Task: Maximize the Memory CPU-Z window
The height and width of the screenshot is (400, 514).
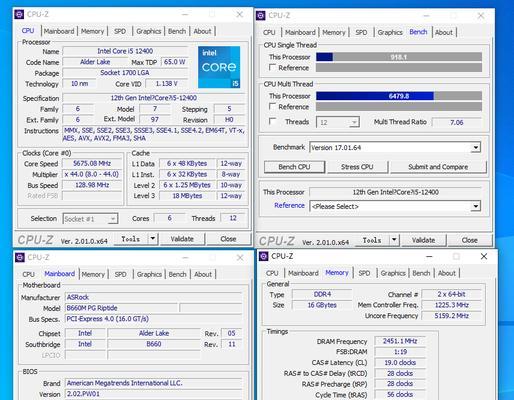Action: click(x=456, y=256)
